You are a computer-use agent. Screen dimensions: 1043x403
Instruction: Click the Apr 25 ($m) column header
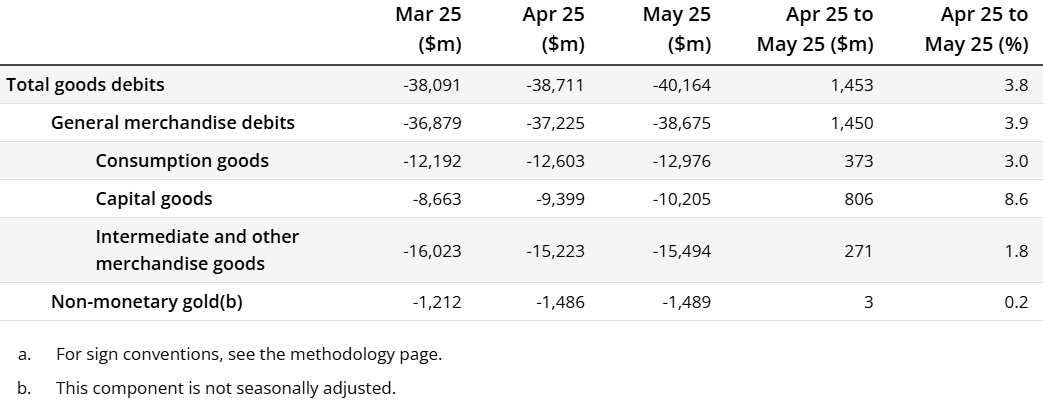point(553,29)
